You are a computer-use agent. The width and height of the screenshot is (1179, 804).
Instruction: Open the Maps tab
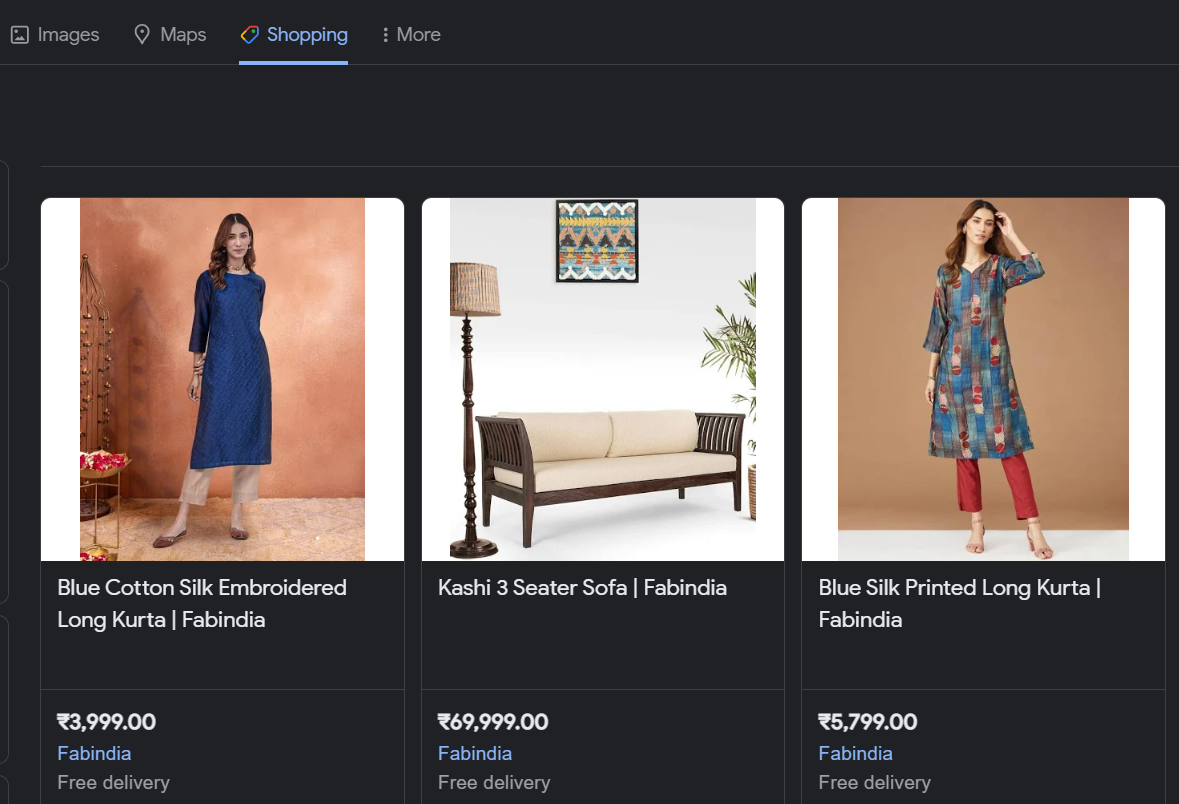[x=182, y=33]
